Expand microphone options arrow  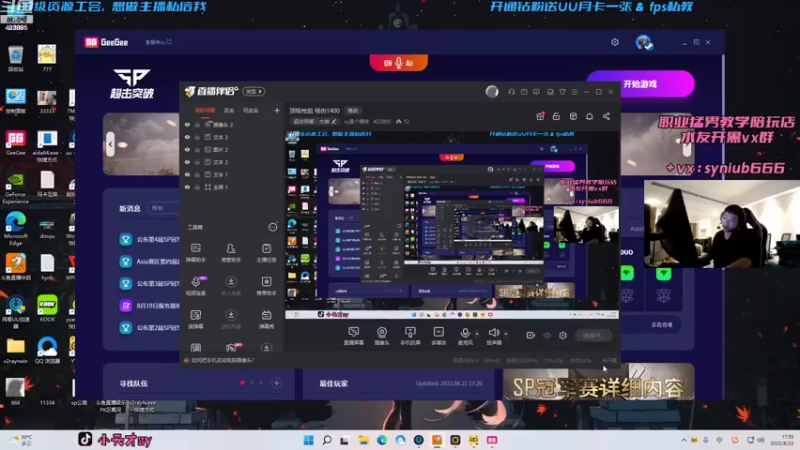click(x=477, y=334)
